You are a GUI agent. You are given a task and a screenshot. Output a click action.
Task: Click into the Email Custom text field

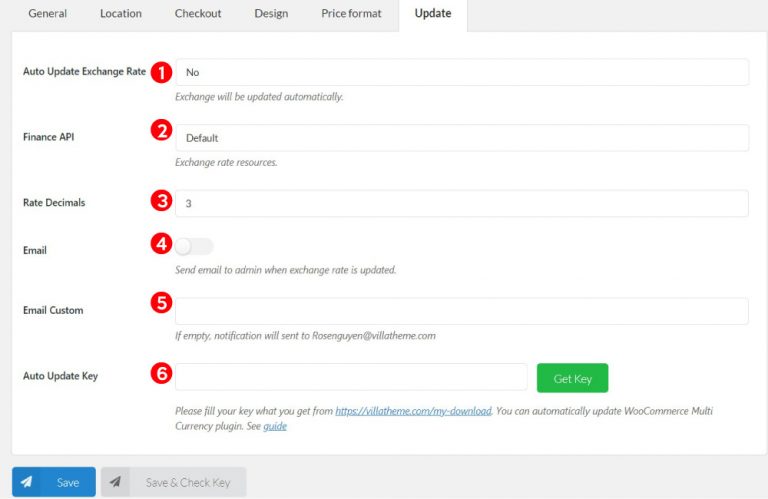click(461, 311)
